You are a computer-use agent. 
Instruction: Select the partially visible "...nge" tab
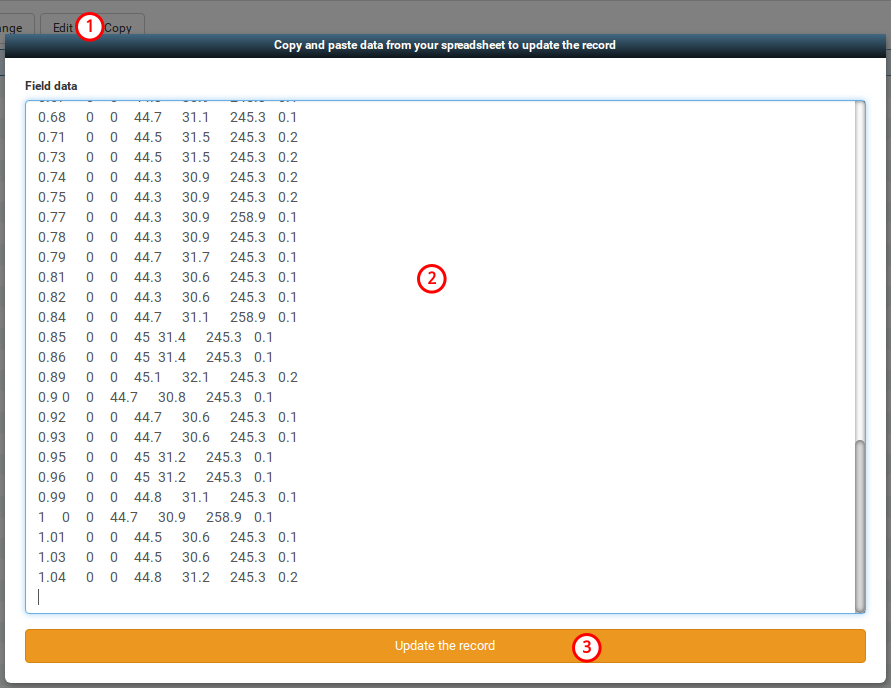[12, 27]
